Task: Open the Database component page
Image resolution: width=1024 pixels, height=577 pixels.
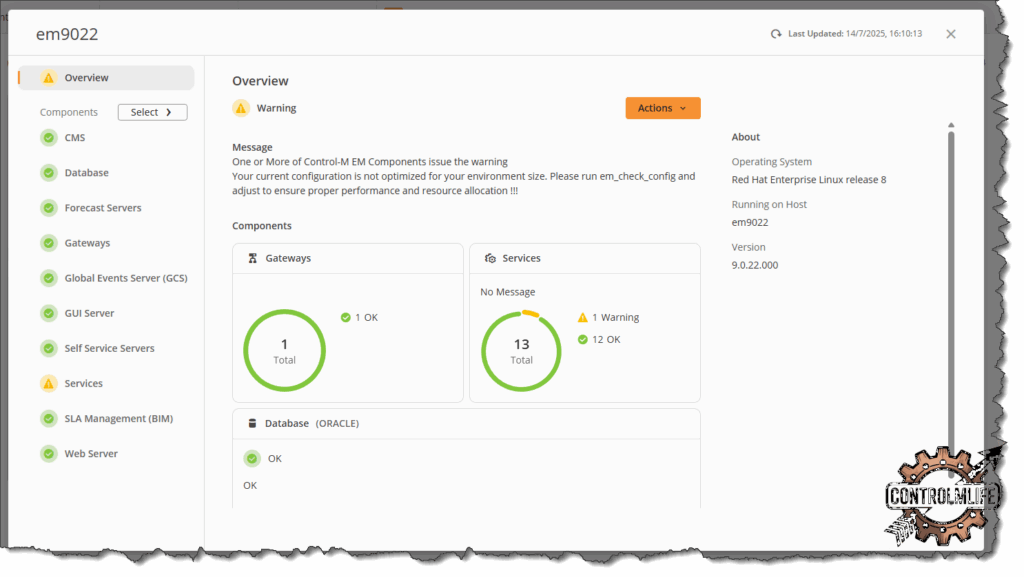Action: pos(86,173)
